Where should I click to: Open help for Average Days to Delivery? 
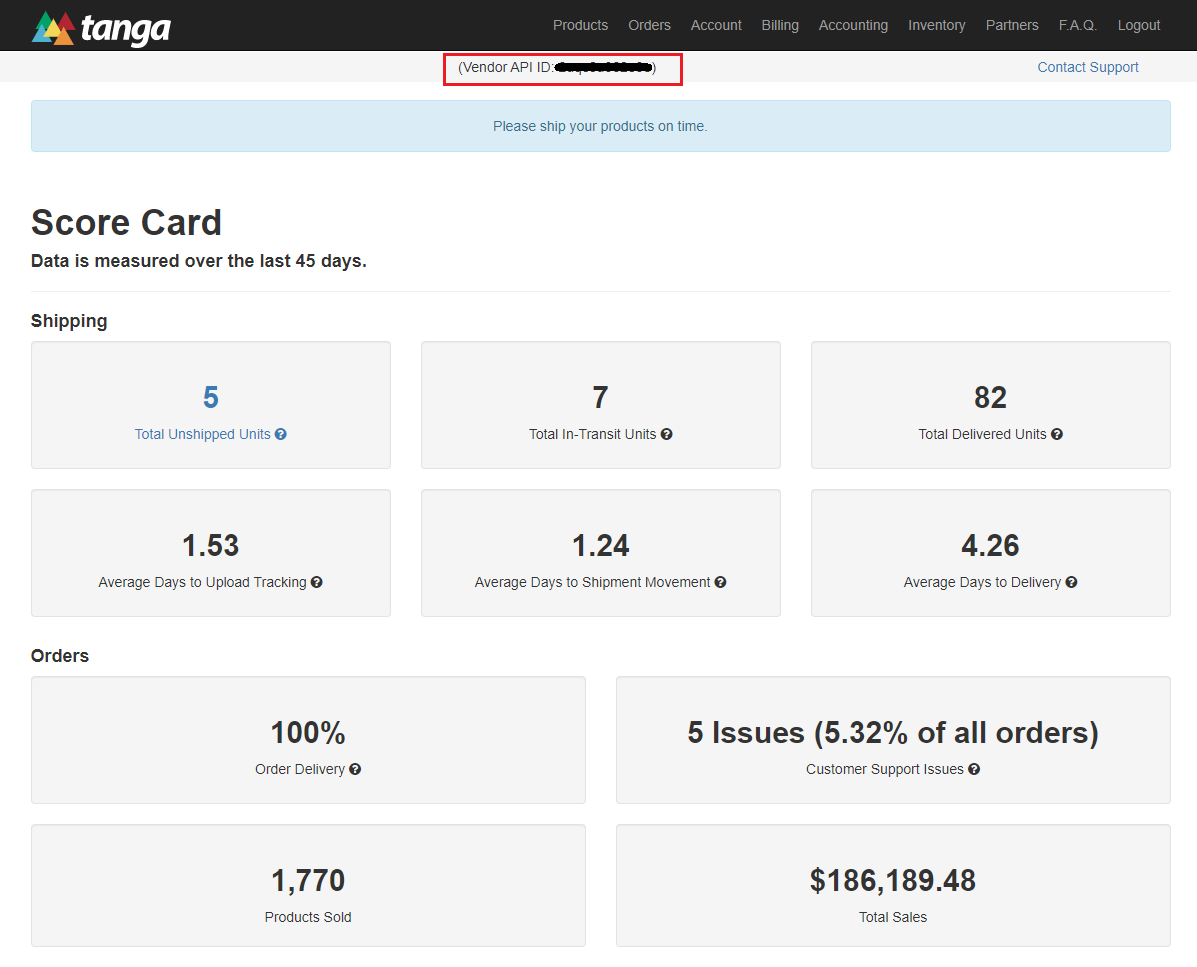1071,581
